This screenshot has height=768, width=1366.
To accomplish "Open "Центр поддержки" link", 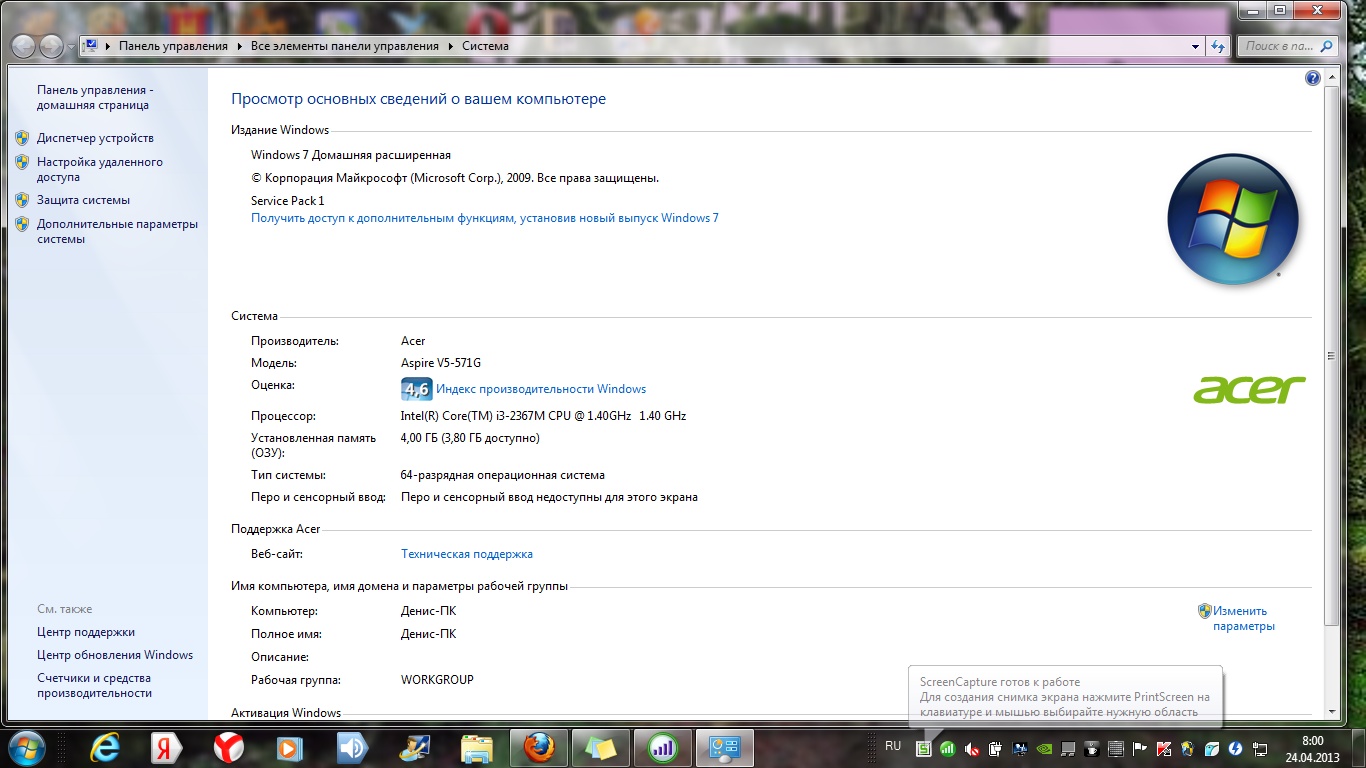I will (x=86, y=632).
